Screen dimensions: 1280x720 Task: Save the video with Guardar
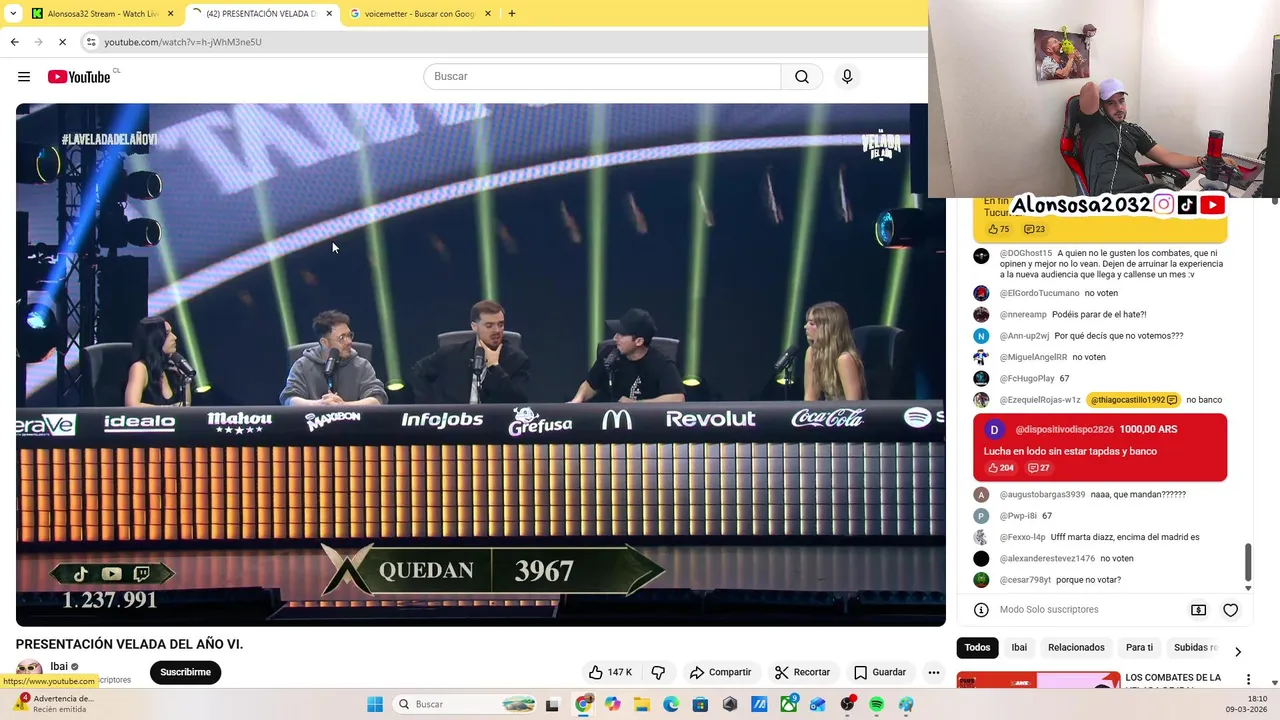point(880,672)
